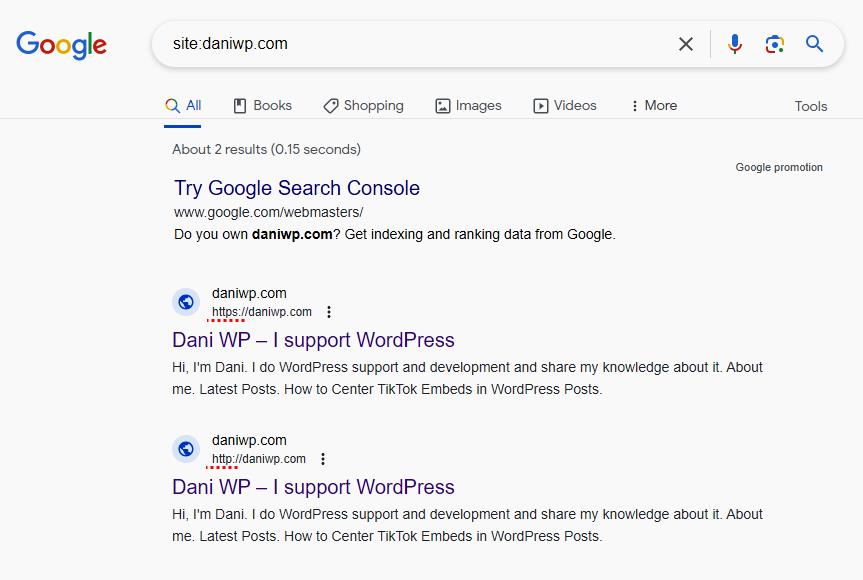This screenshot has height=580, width=863.
Task: Open second Dani WP result under http://daniwp.com
Action: click(313, 487)
